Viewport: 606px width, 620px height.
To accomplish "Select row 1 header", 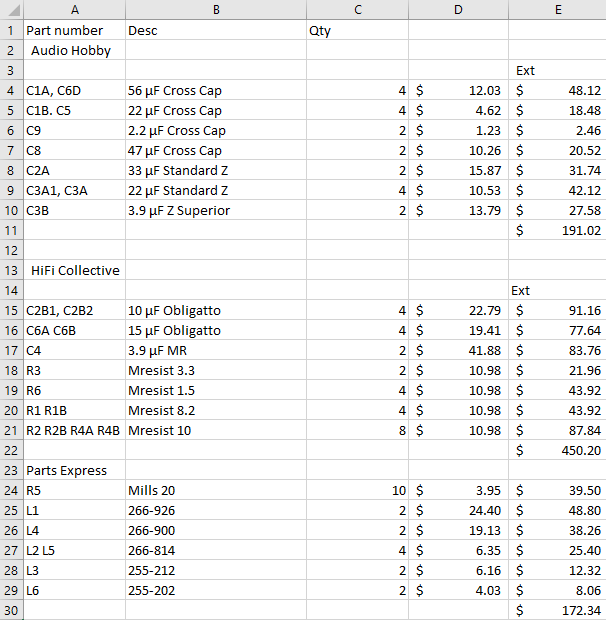I will (x=11, y=30).
